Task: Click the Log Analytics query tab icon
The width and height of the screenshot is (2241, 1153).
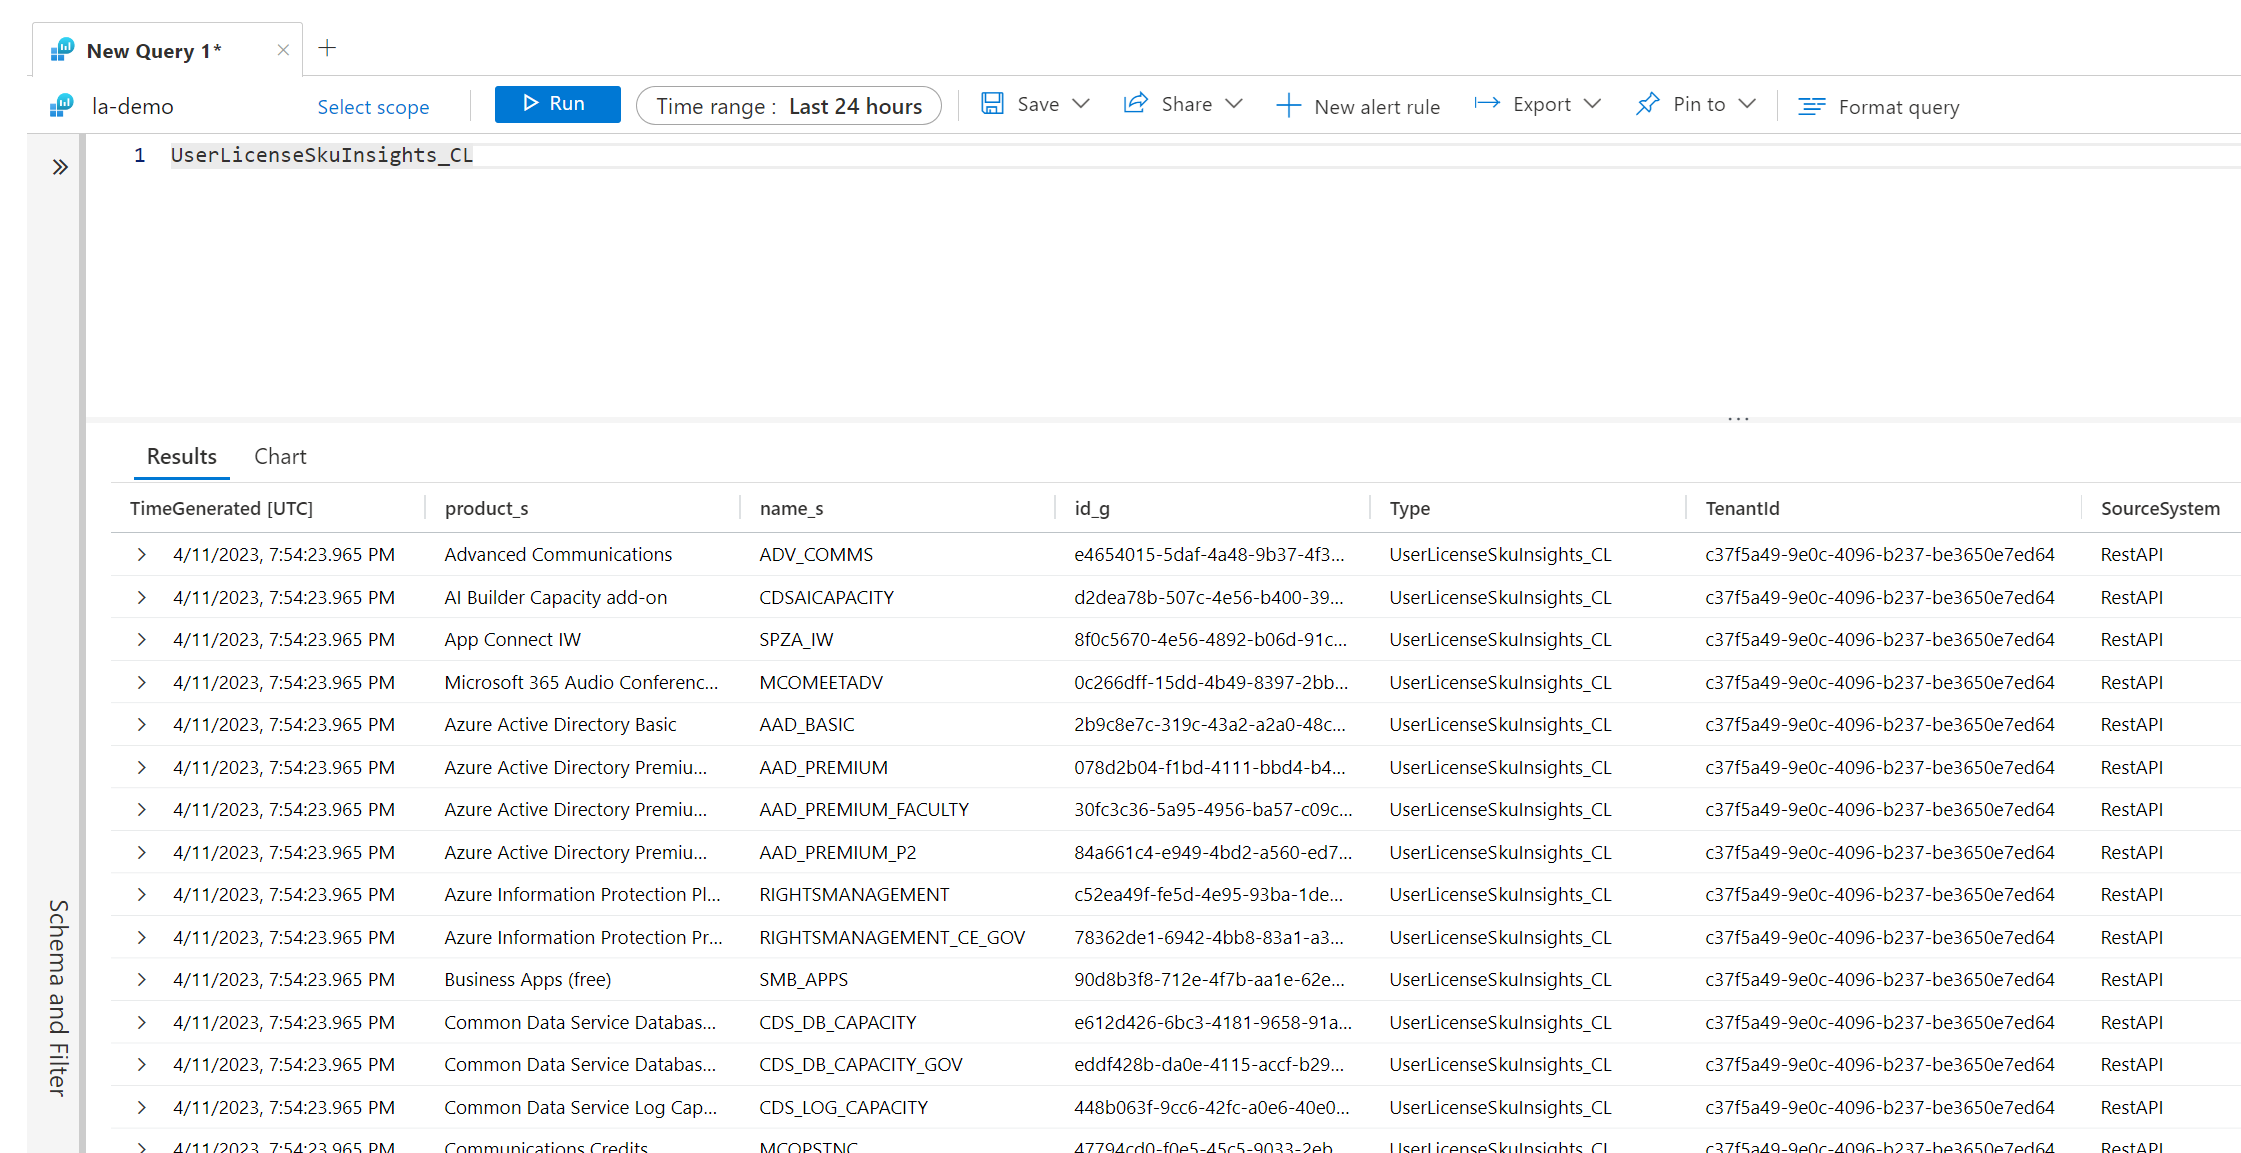Action: pos(62,50)
